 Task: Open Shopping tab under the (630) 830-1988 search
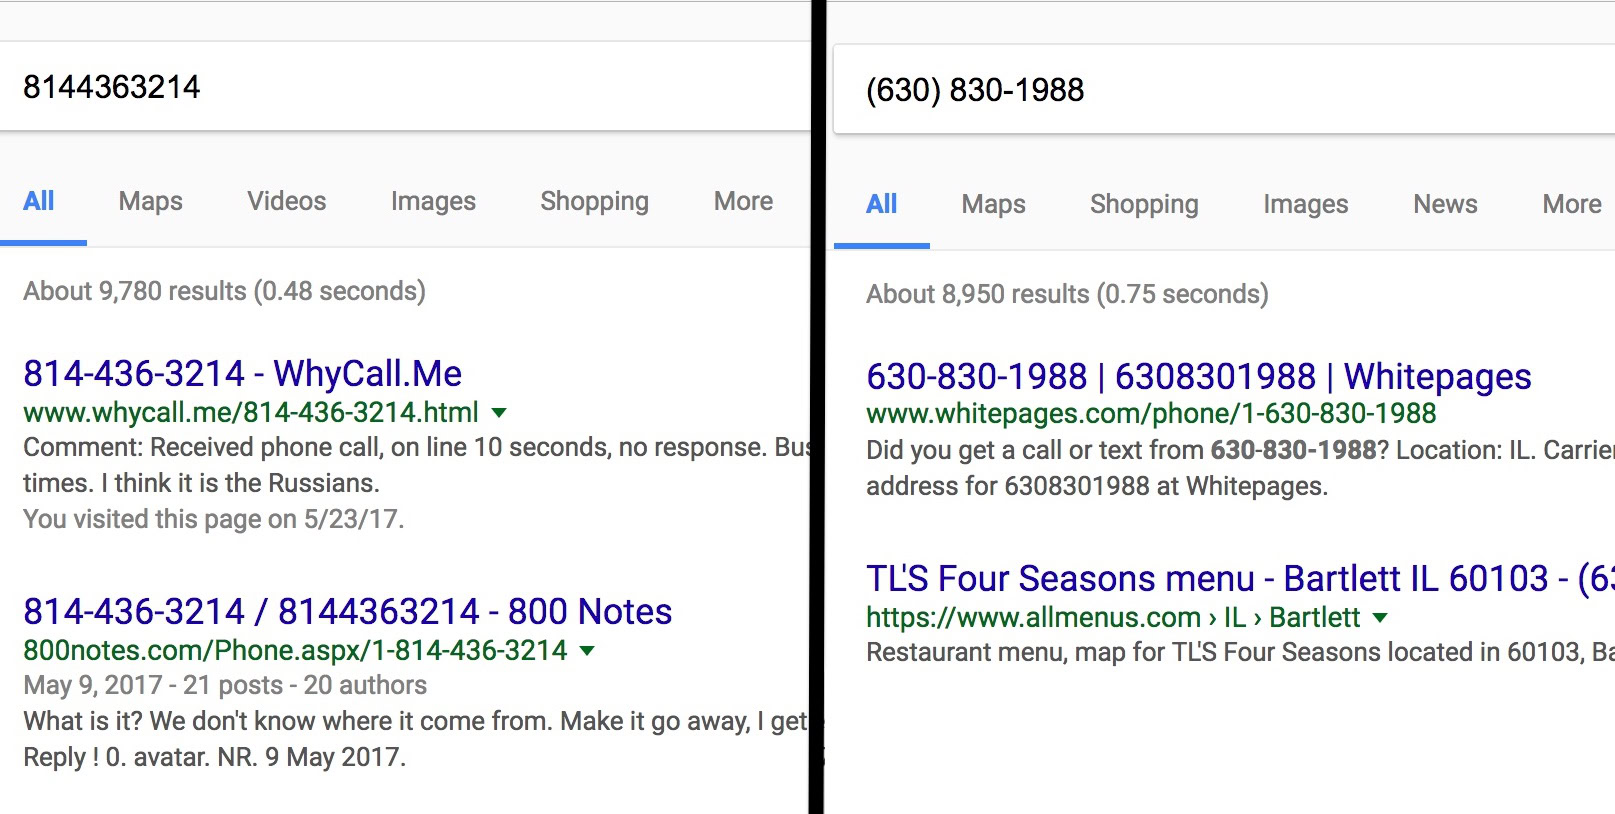coord(1144,204)
